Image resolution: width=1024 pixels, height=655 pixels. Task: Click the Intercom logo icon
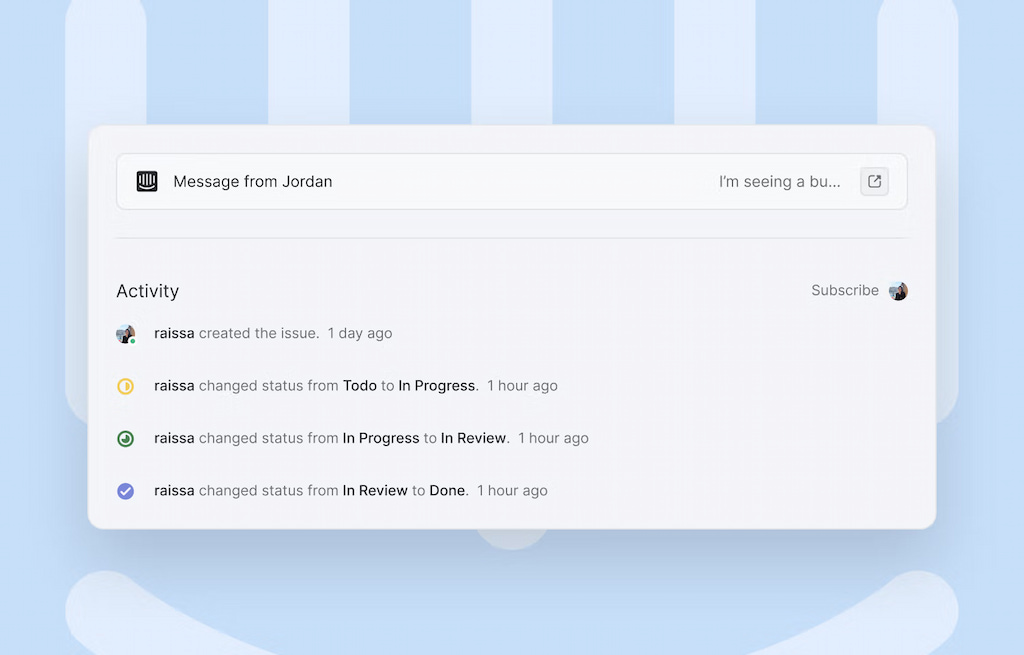[x=147, y=182]
